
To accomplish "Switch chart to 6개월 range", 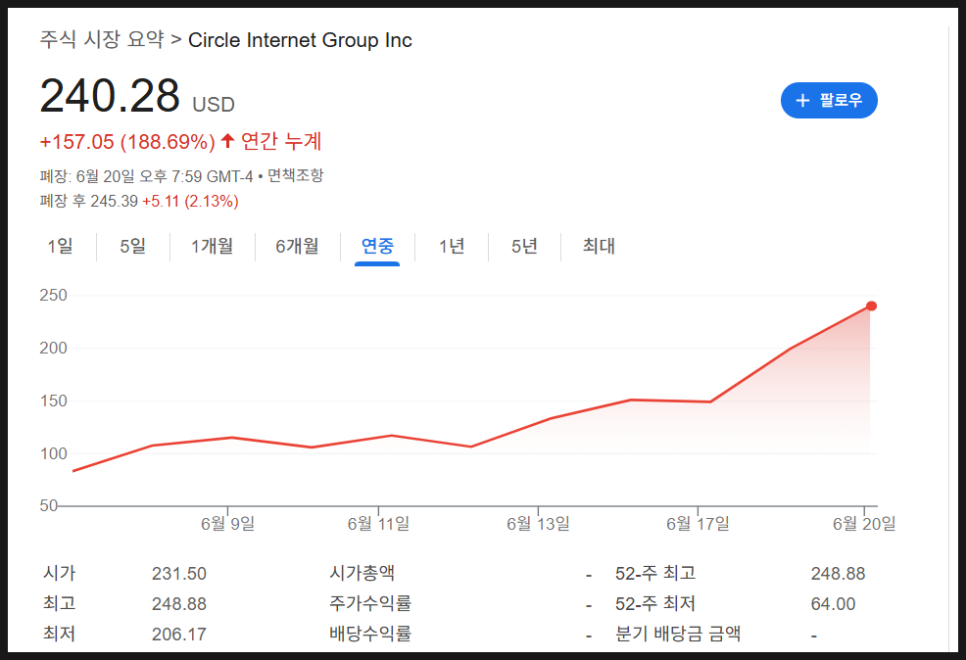I will coord(297,246).
